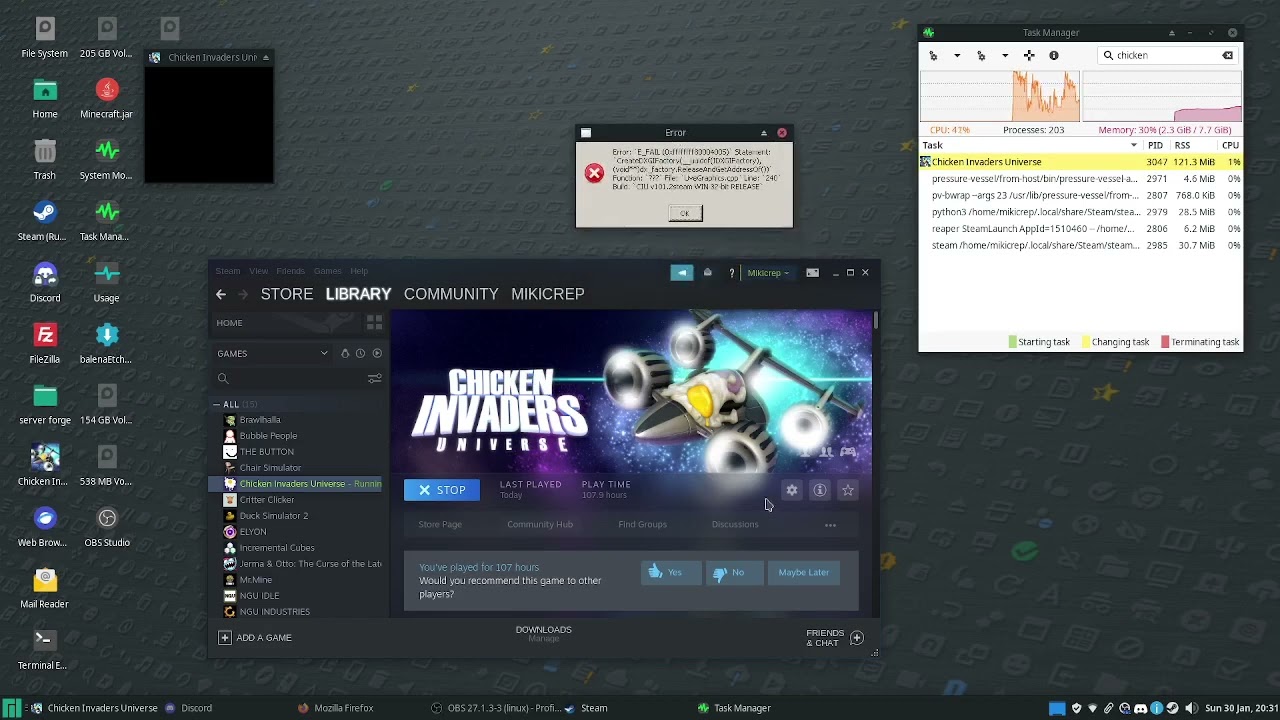This screenshot has height=720, width=1280.
Task: Switch to Mozilla Firefox in taskbar
Action: [335, 708]
